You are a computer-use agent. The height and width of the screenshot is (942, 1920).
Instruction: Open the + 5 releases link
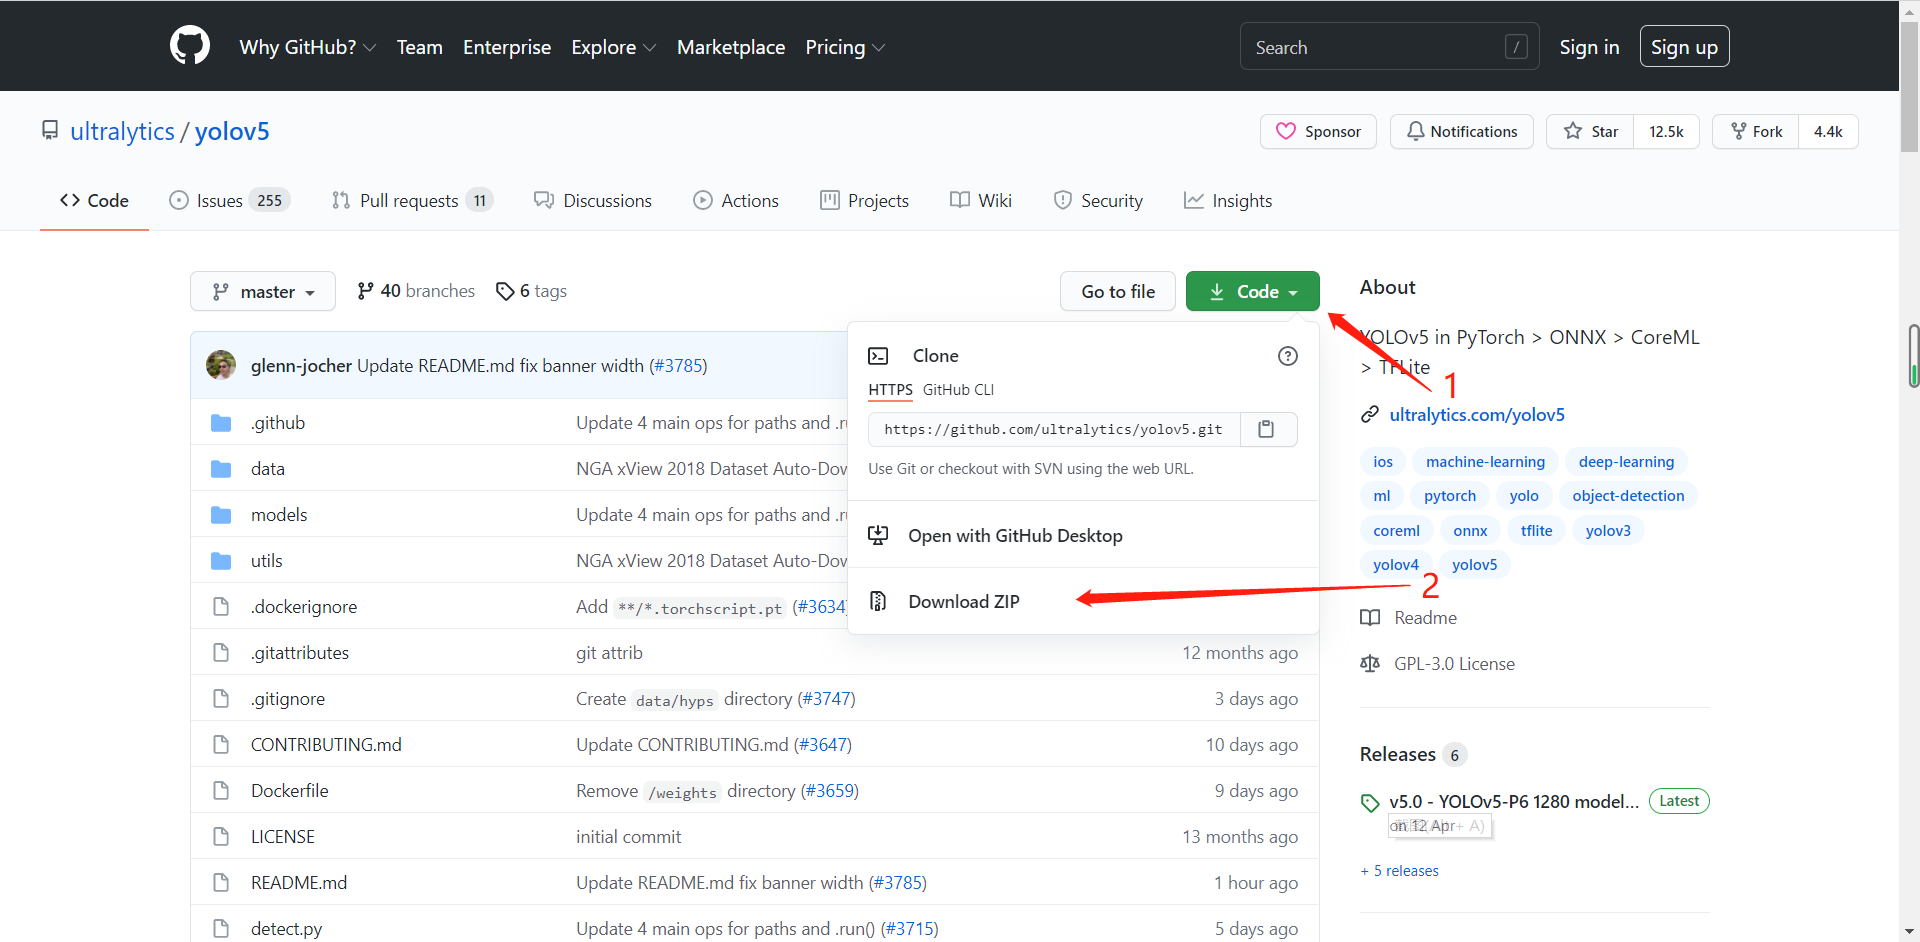tap(1400, 871)
